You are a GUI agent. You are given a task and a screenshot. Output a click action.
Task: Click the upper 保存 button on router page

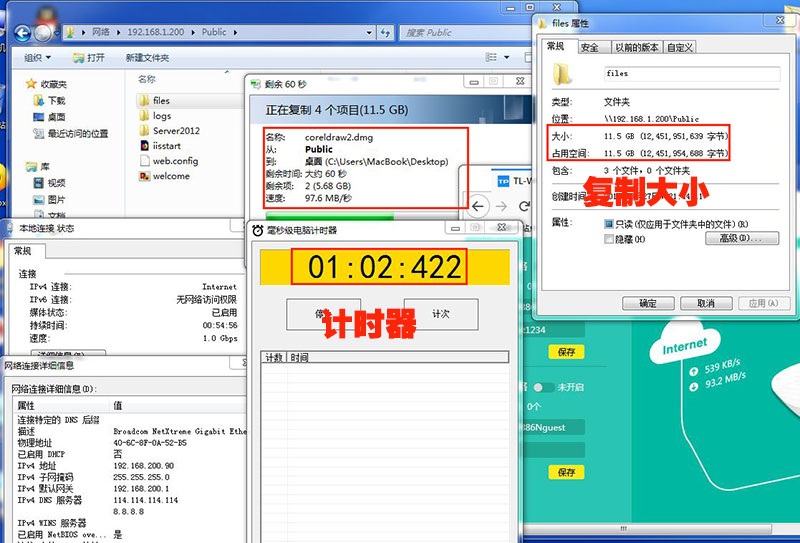(566, 352)
